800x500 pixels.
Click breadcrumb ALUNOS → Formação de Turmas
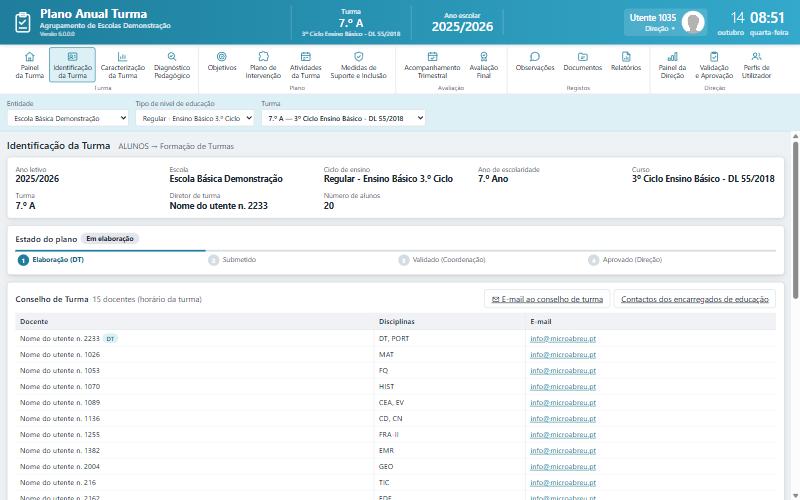(176, 146)
